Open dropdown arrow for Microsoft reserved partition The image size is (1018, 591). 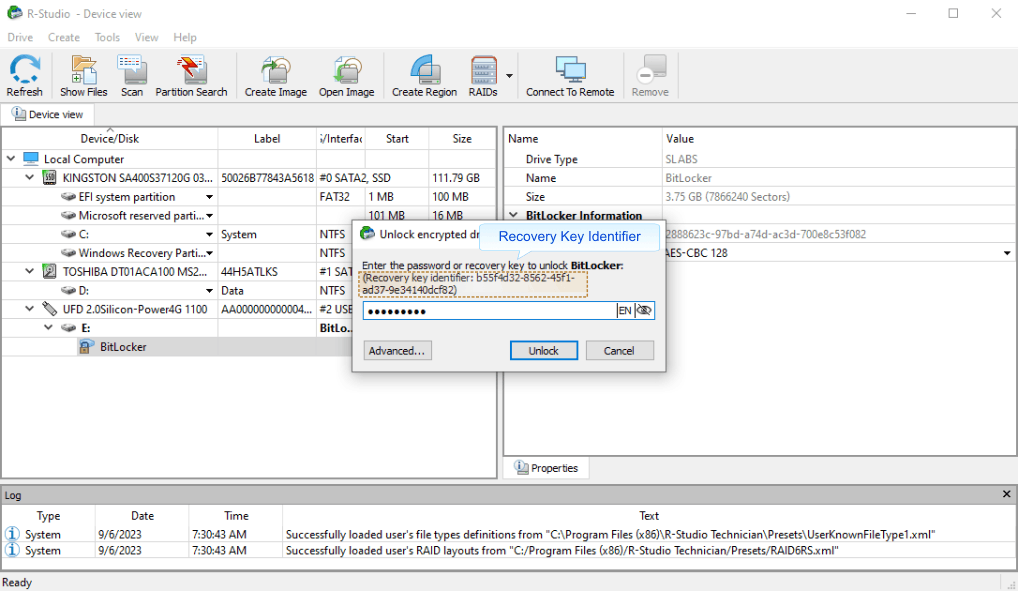pos(209,216)
